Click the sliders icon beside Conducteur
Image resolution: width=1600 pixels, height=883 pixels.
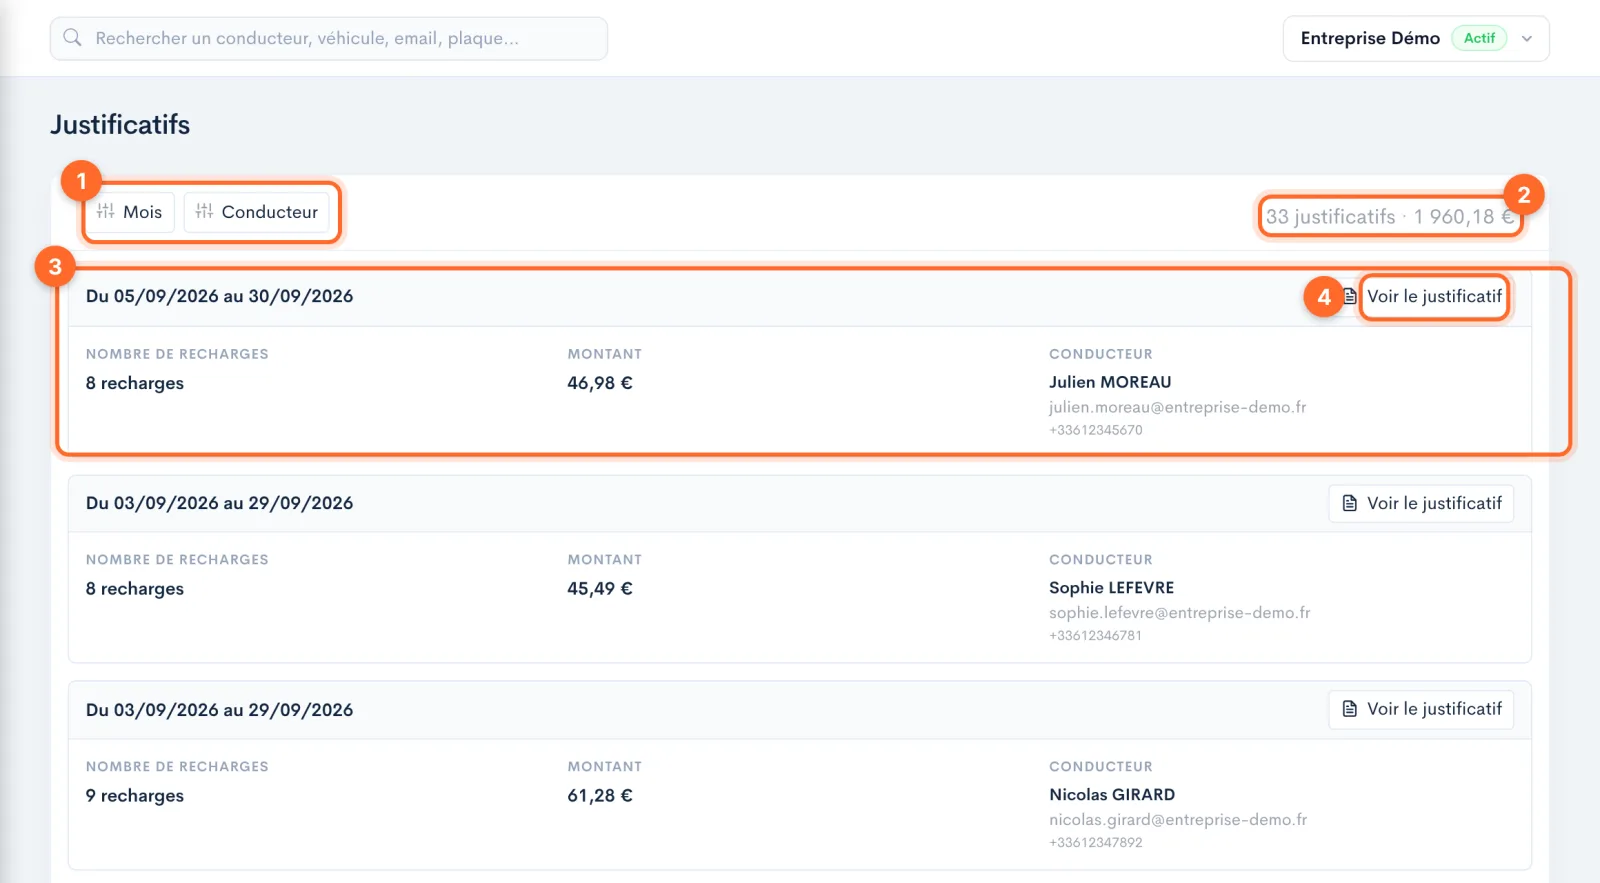[204, 211]
